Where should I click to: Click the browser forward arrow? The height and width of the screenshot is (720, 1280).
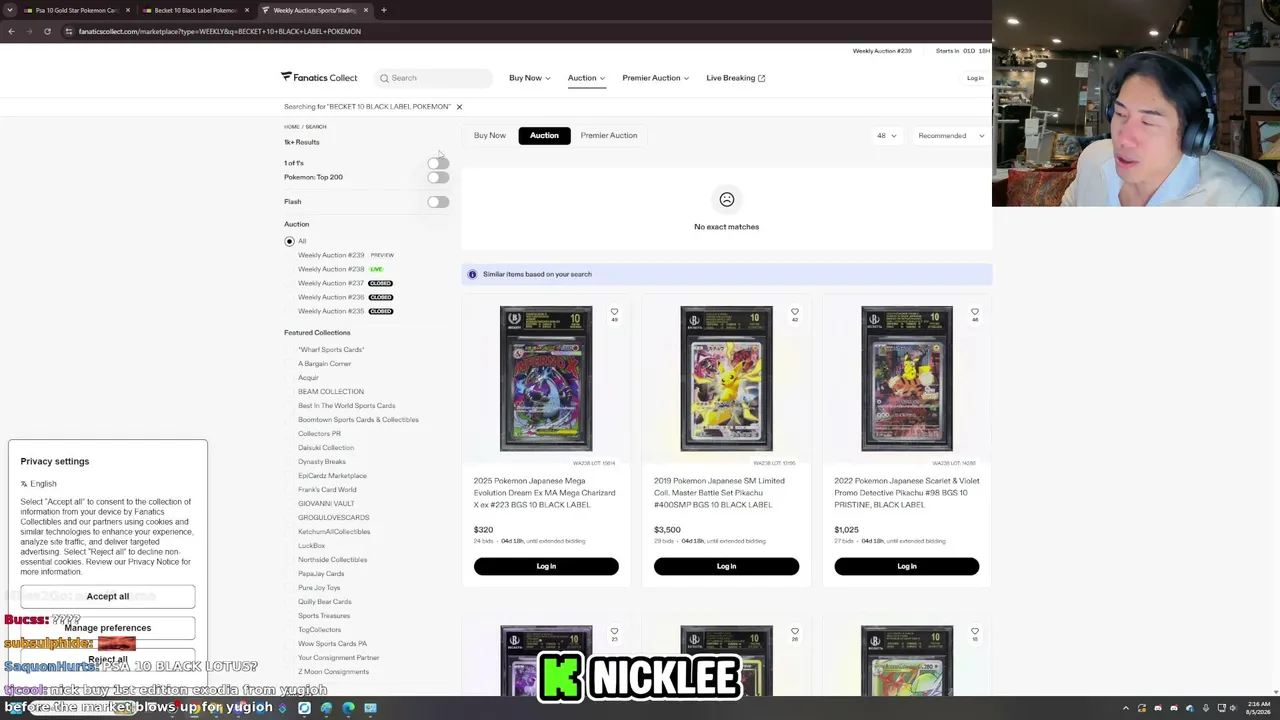pyautogui.click(x=29, y=31)
